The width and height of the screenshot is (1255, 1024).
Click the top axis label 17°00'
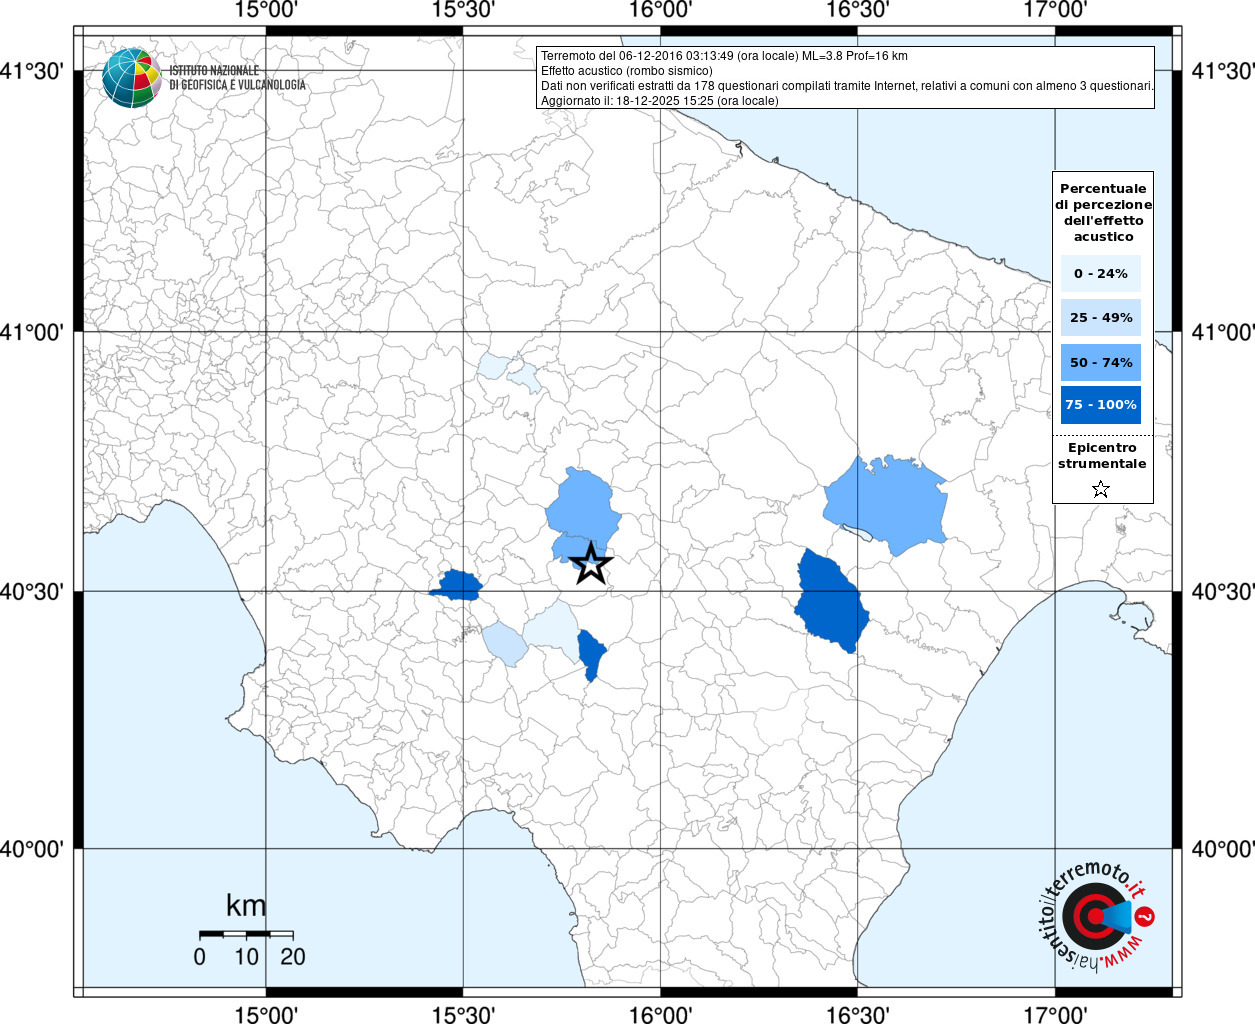1055,10
